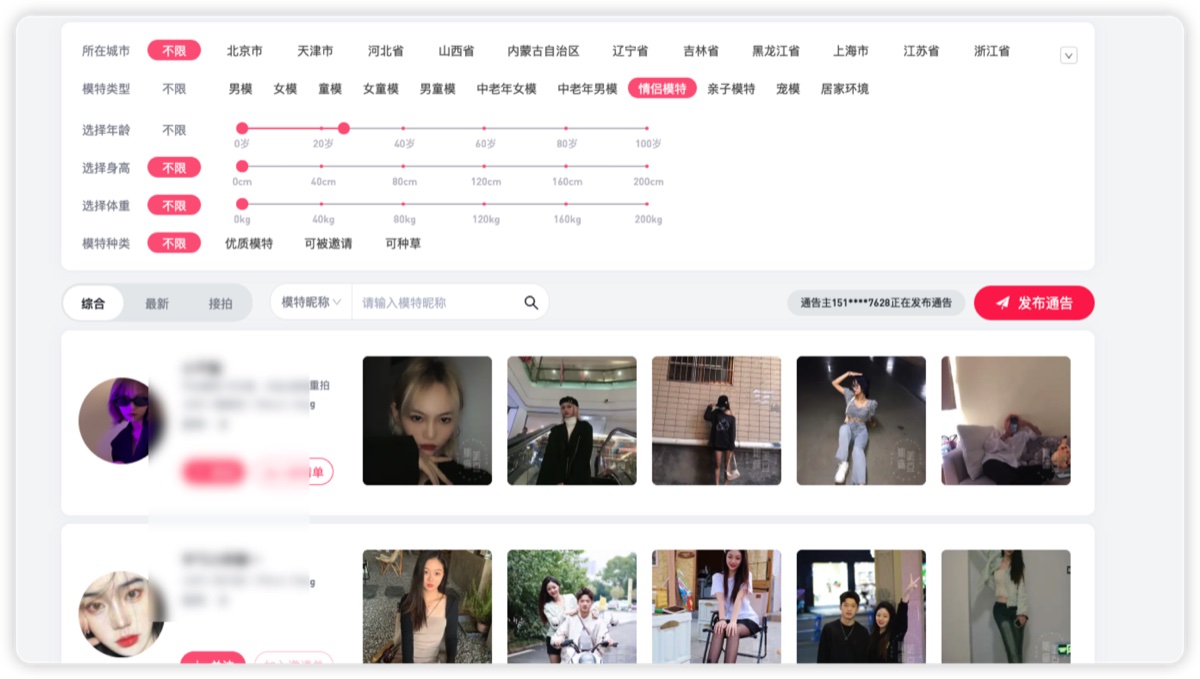Choose 江苏省 city filter
The image size is (1200, 679).
(x=921, y=50)
